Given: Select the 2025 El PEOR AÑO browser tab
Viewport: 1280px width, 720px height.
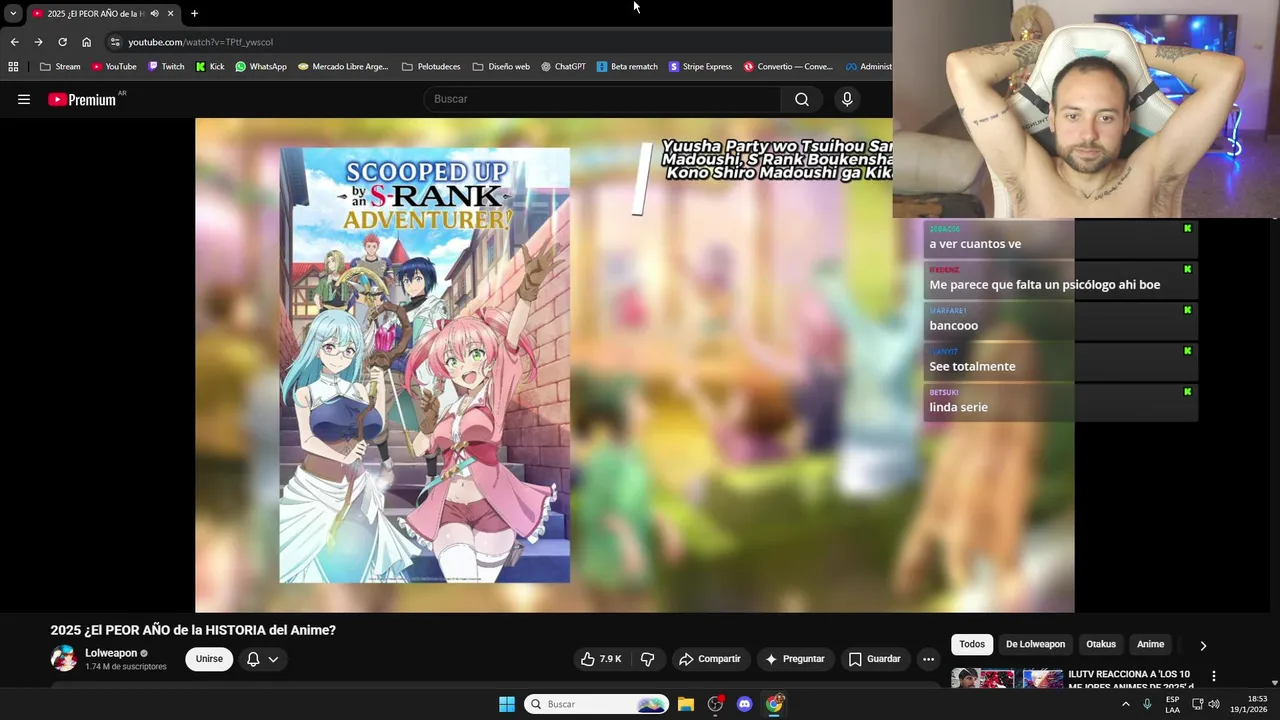Looking at the screenshot, I should pyautogui.click(x=102, y=13).
